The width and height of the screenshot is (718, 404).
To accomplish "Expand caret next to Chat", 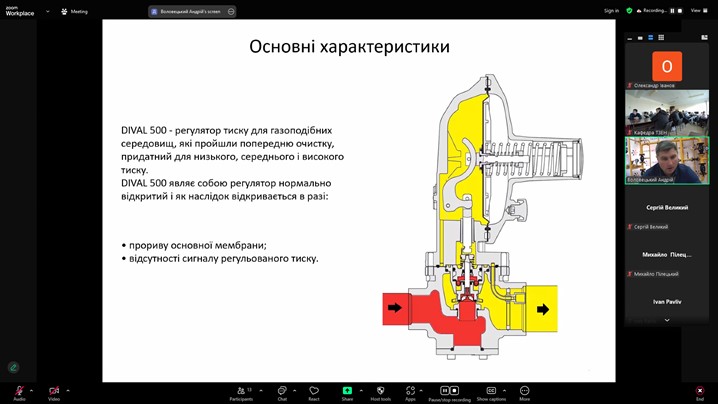I will coord(294,391).
